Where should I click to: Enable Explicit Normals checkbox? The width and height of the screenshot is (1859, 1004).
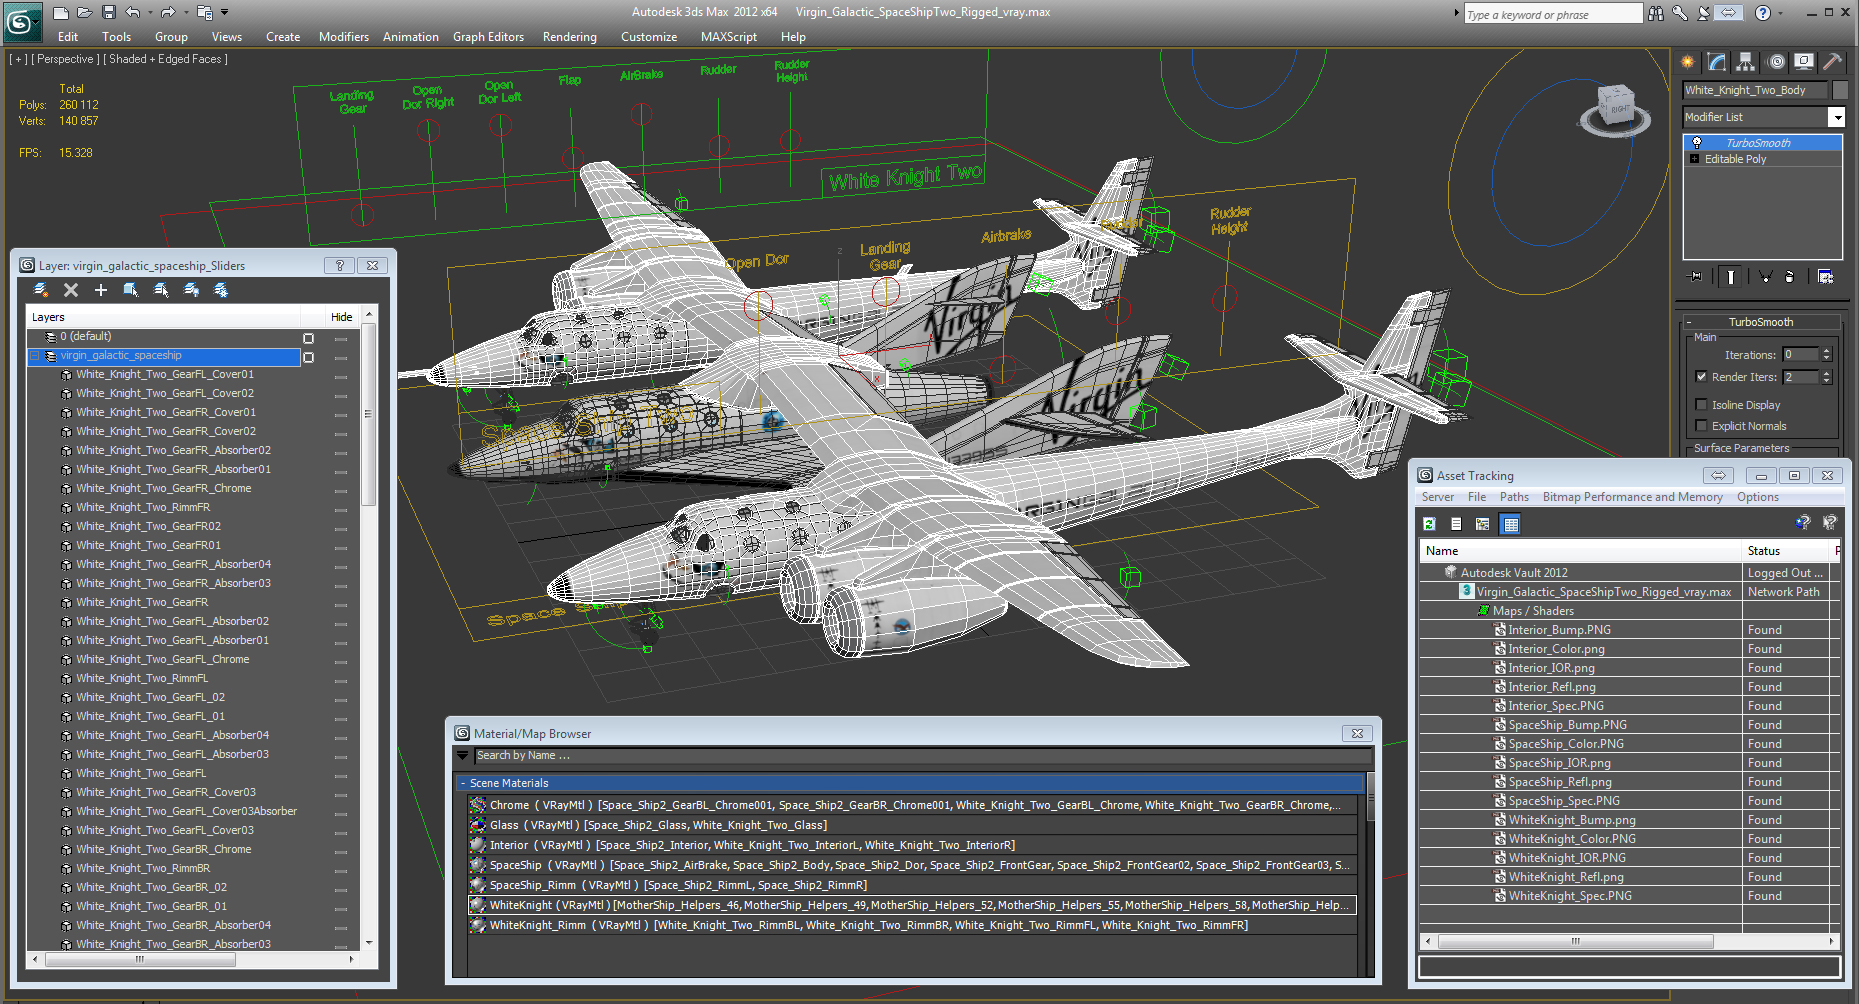(1701, 426)
